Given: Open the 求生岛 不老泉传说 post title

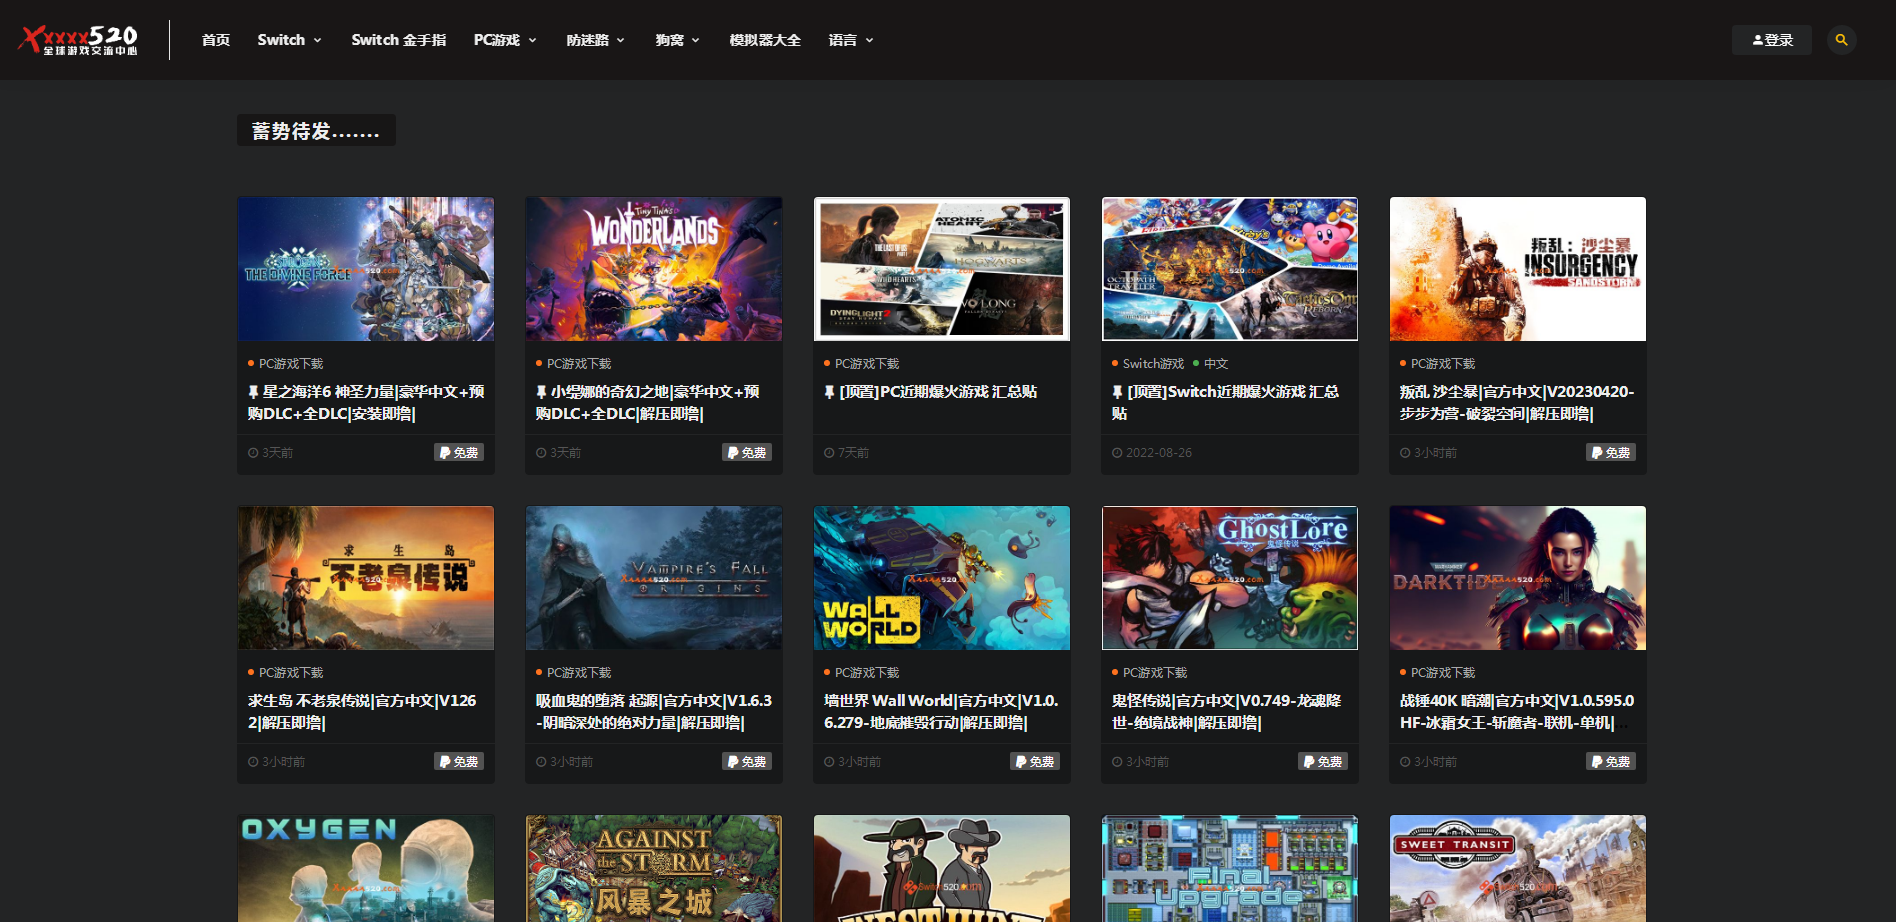Looking at the screenshot, I should 362,712.
